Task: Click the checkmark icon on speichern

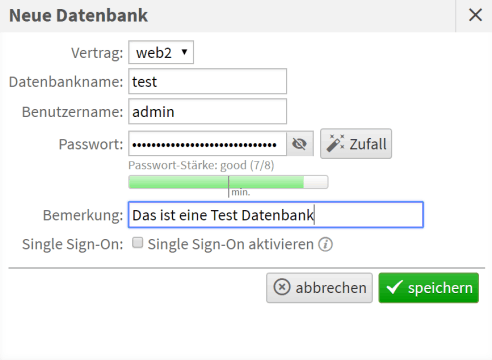Action: (x=394, y=287)
